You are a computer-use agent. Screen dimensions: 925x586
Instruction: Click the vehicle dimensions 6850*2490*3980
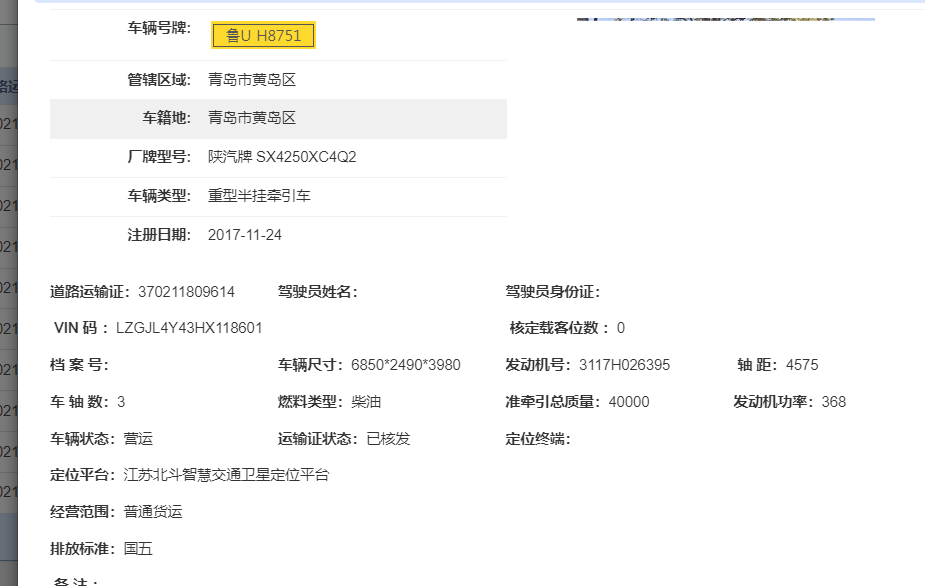coord(405,365)
